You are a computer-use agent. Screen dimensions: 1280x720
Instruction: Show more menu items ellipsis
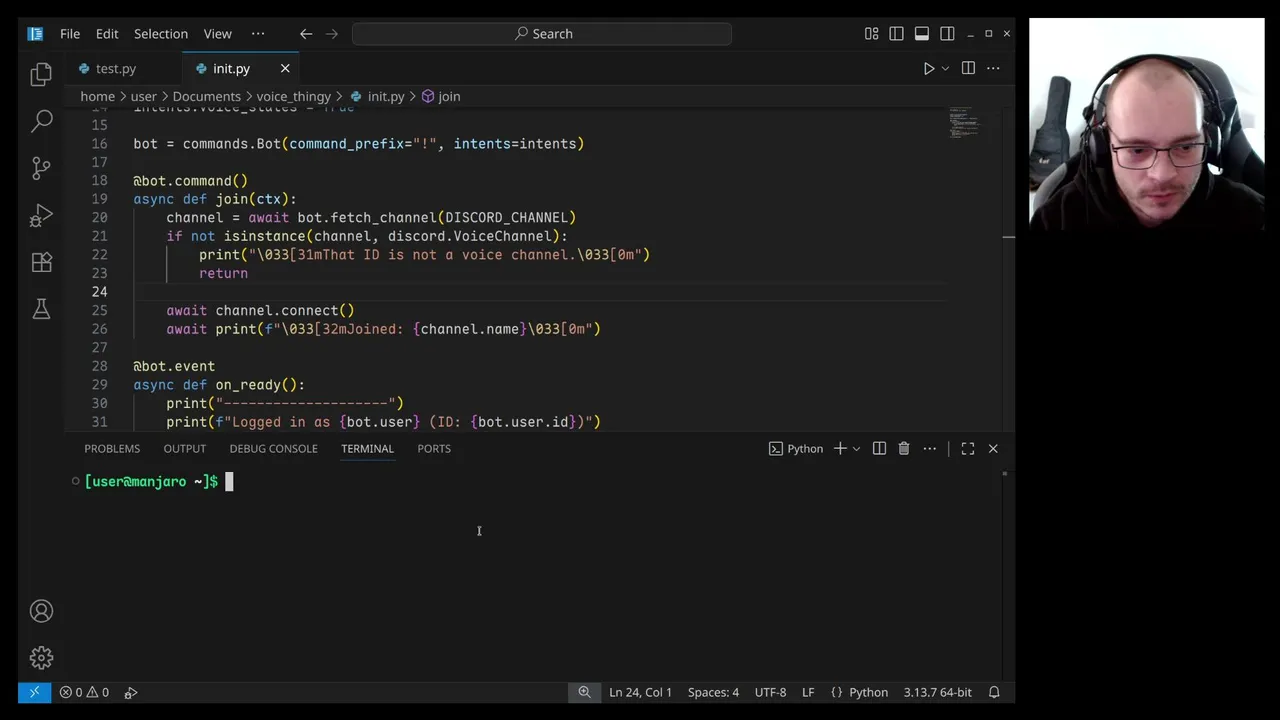click(x=258, y=33)
